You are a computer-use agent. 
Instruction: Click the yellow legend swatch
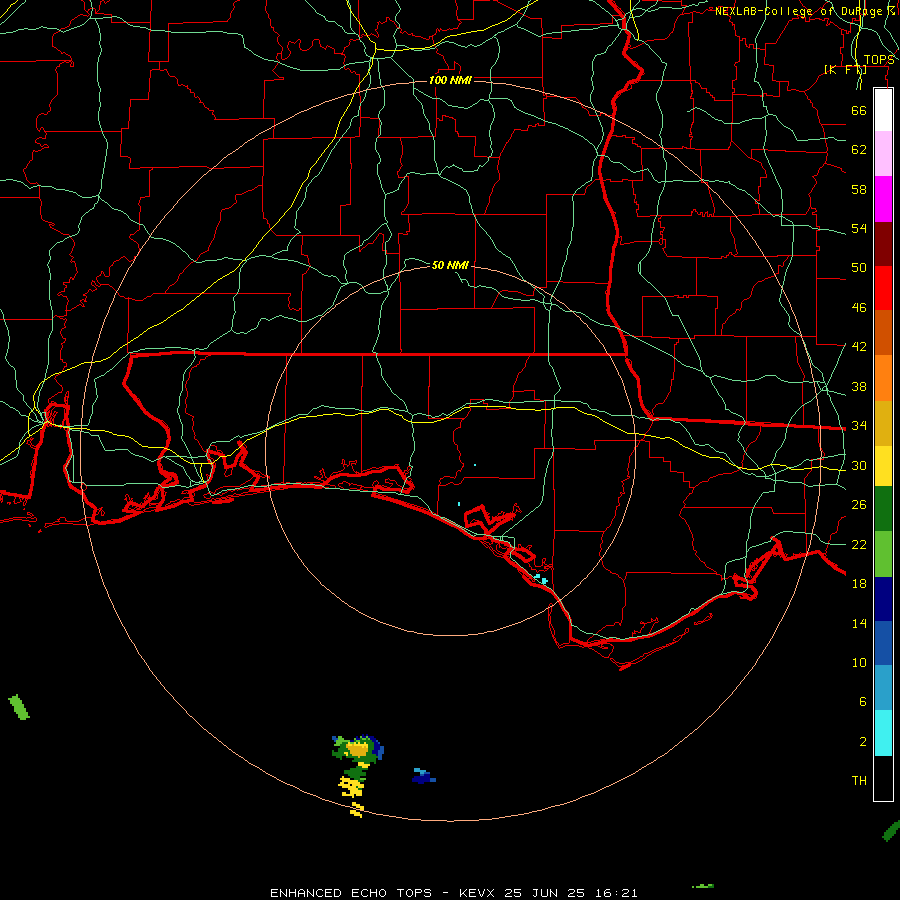[x=883, y=465]
